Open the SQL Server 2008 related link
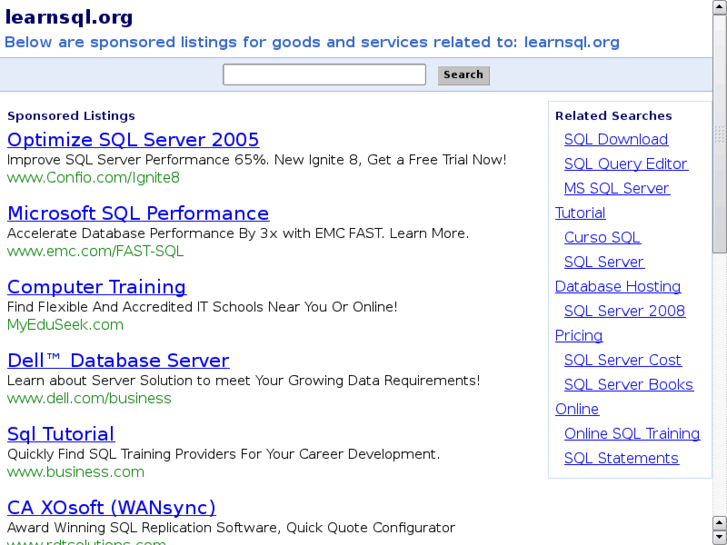The image size is (727, 545). 625,311
